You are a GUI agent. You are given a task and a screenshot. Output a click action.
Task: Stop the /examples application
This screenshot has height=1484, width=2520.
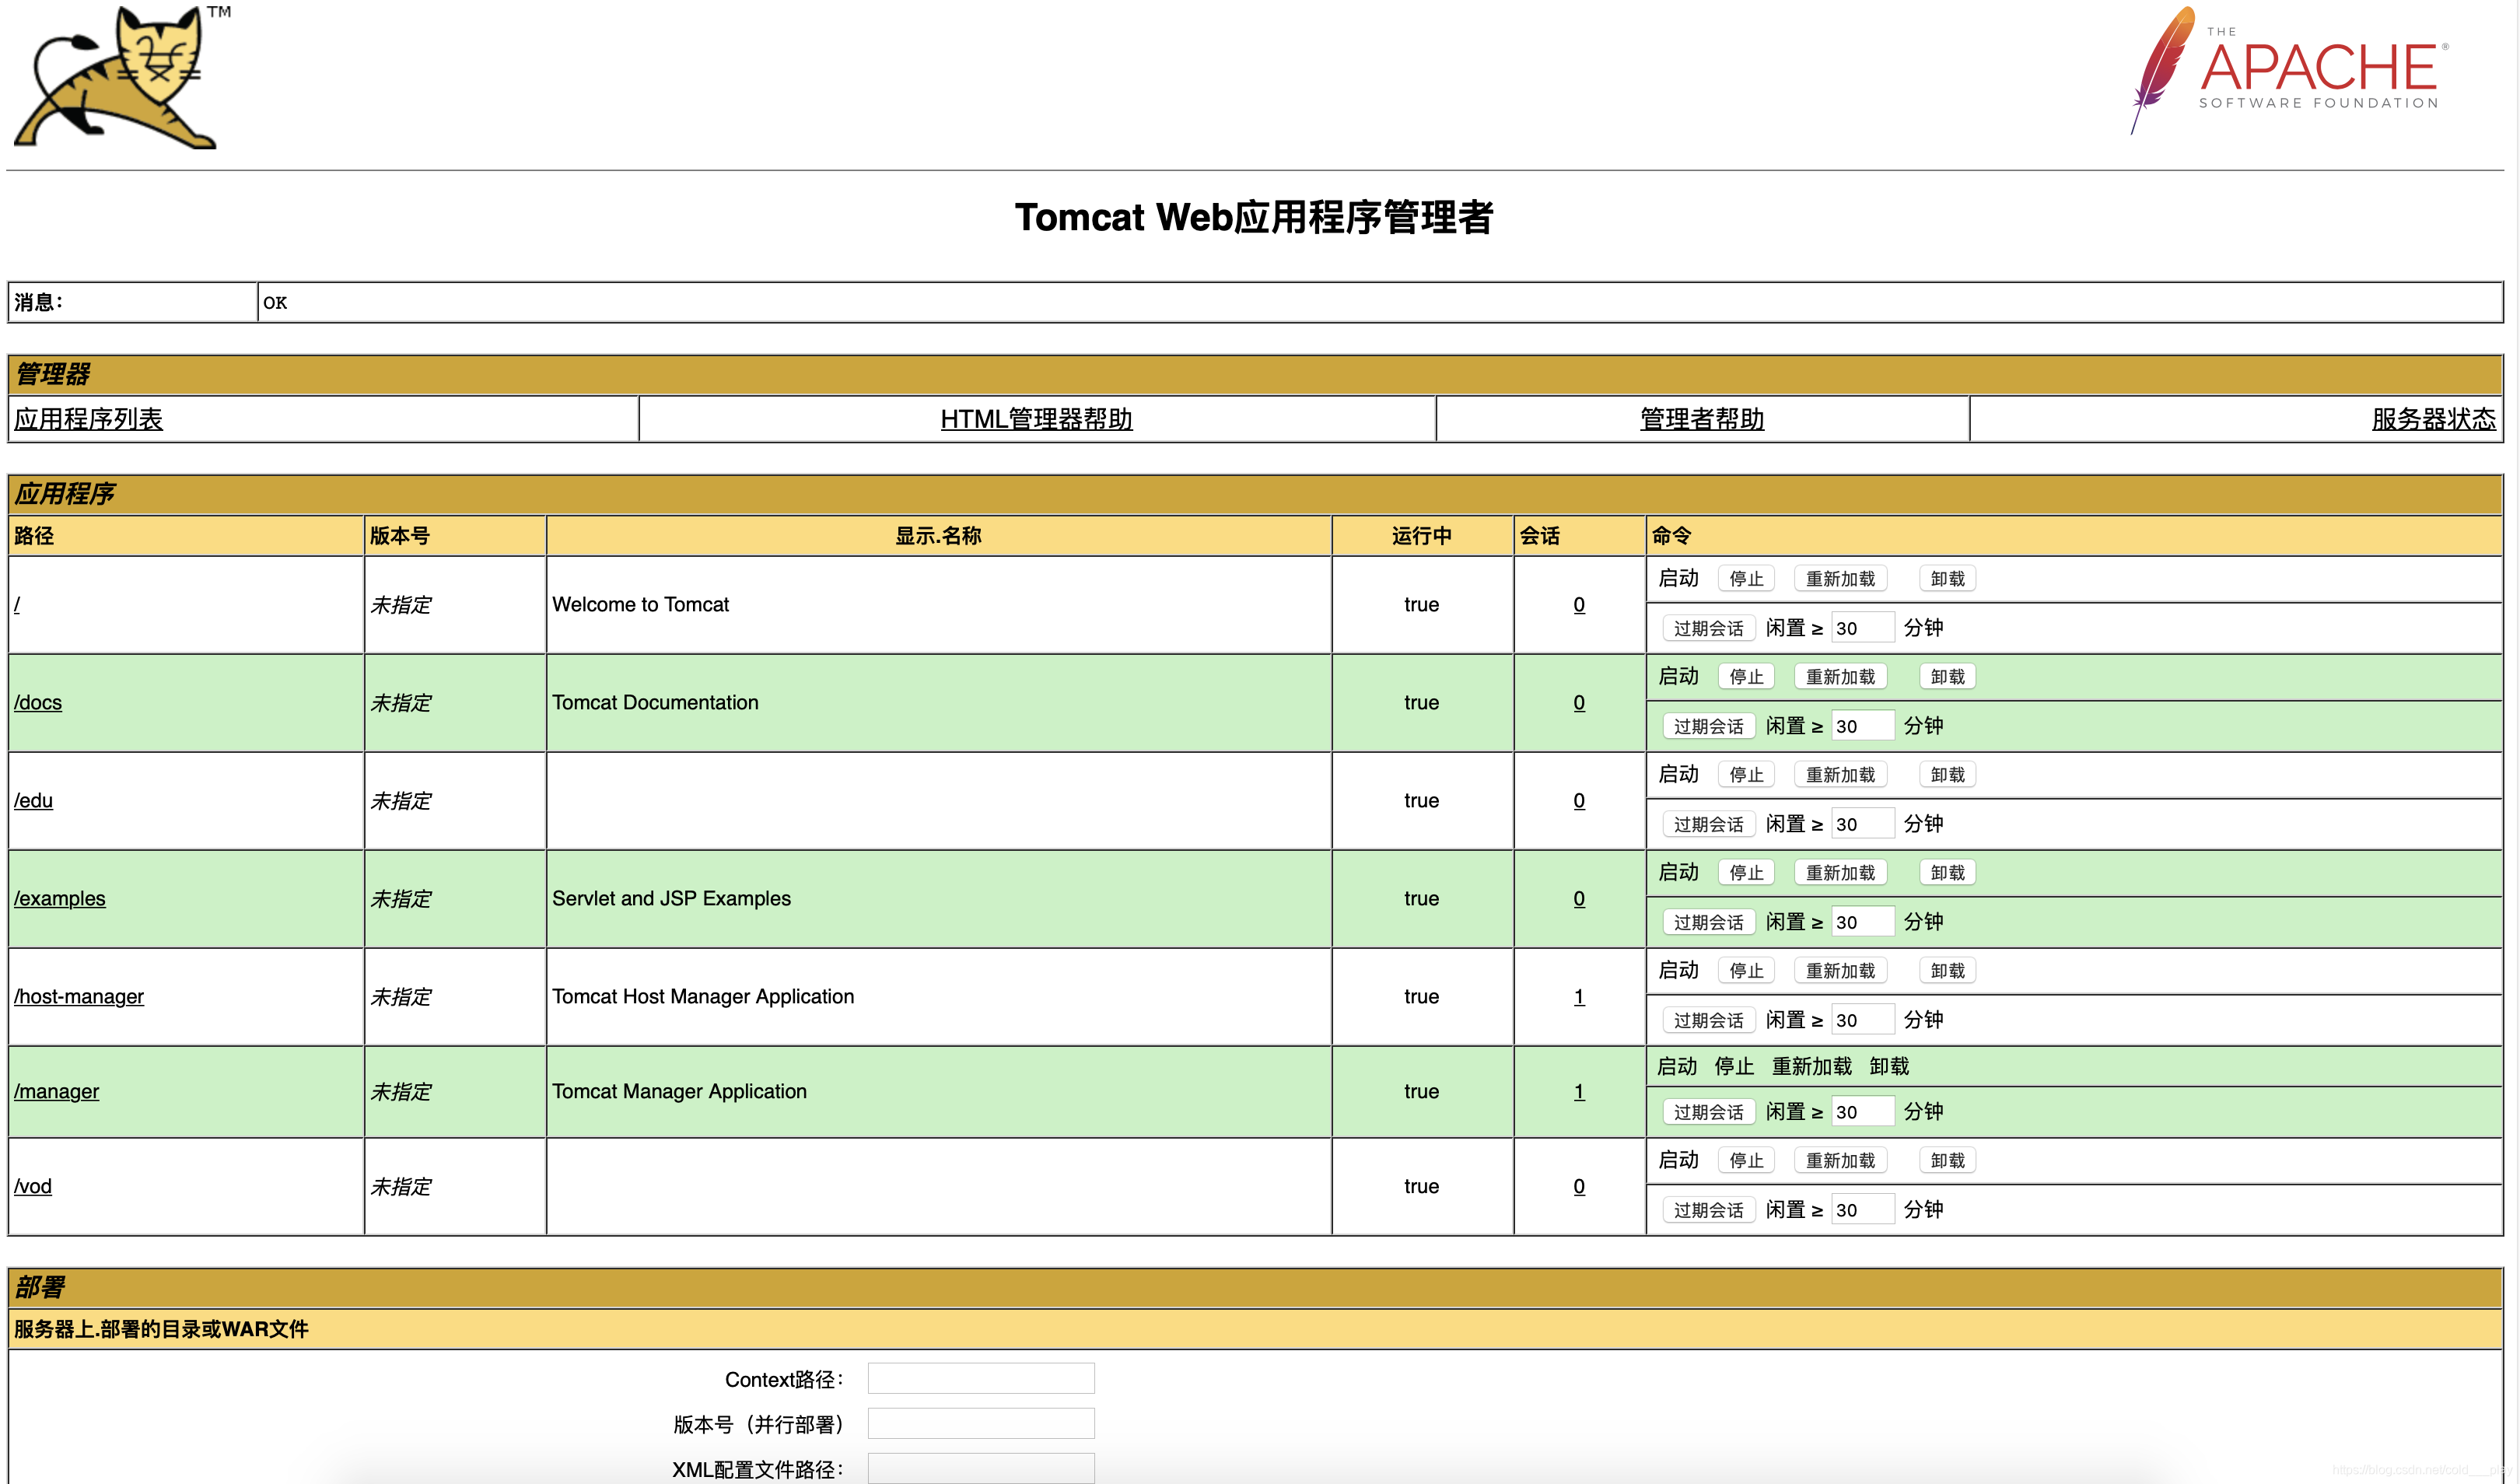[x=1746, y=872]
